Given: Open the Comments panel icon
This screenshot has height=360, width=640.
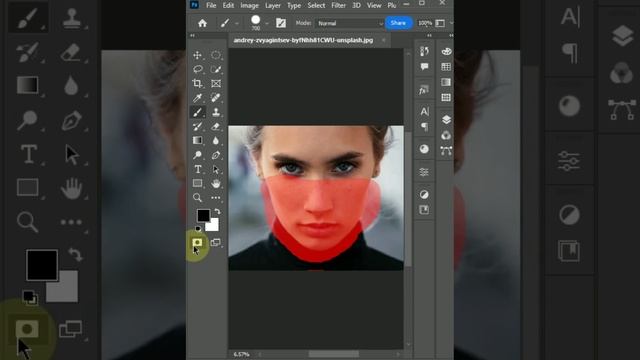Looking at the screenshot, I should (x=424, y=67).
